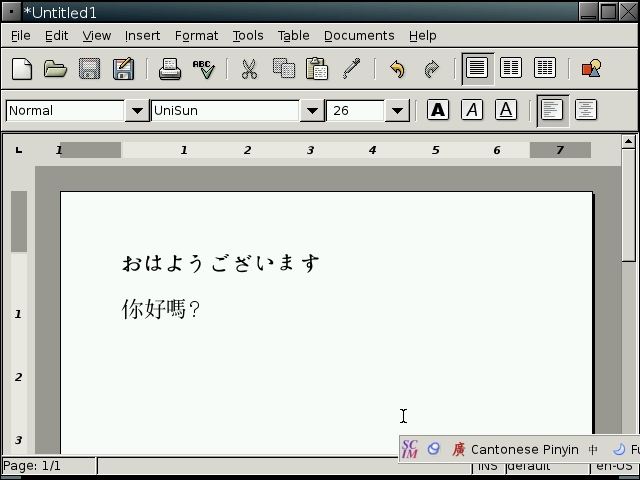Viewport: 640px width, 480px height.
Task: Click the Redo arrow icon
Action: 431,69
